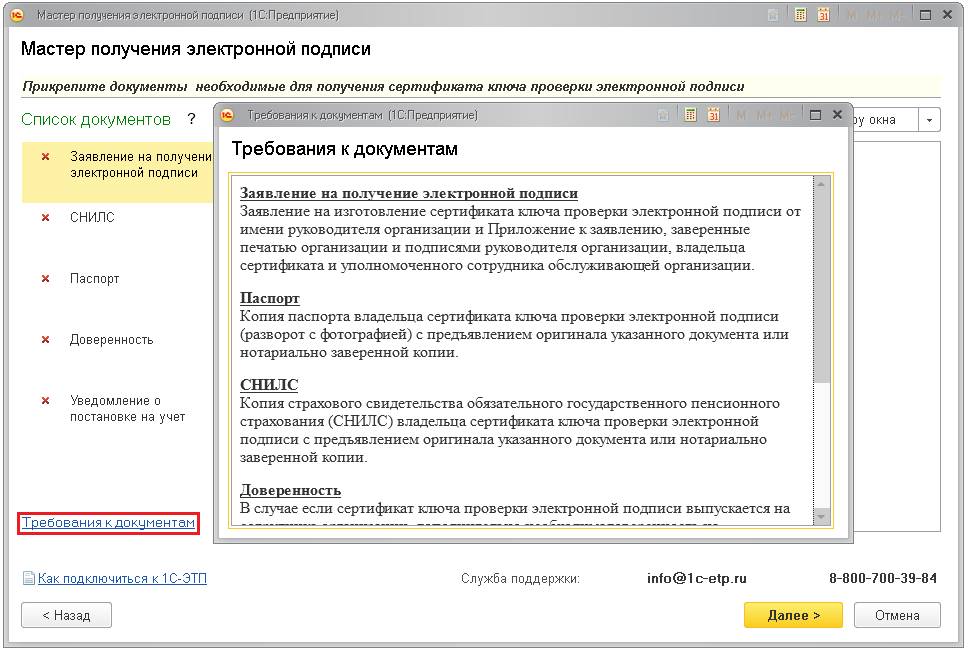Viewport: 968px width, 651px height.
Task: Open calendar icon in requirements dialog title bar
Action: tap(714, 115)
